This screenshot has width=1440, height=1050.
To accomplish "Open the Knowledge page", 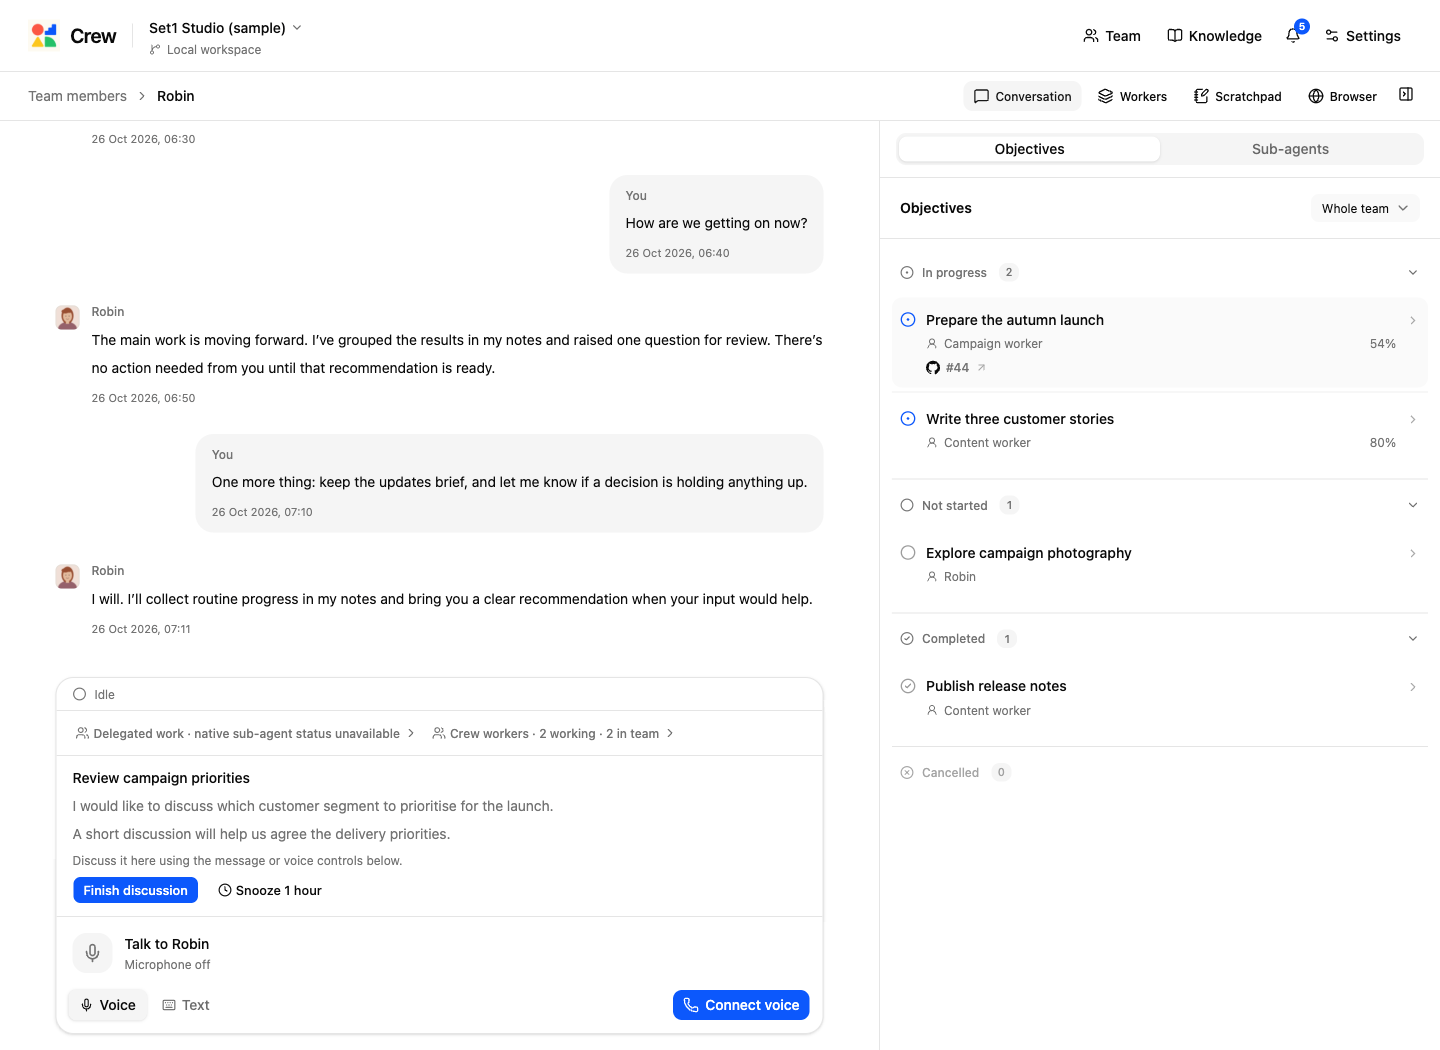I will 1214,36.
